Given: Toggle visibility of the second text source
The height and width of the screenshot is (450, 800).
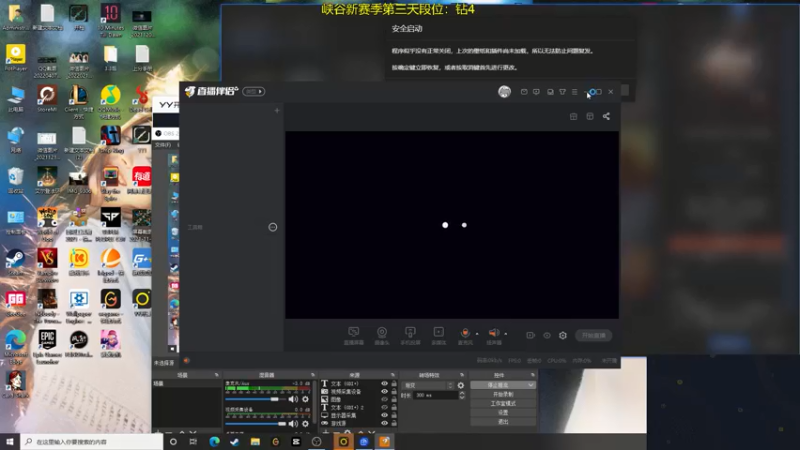Looking at the screenshot, I should click(384, 407).
